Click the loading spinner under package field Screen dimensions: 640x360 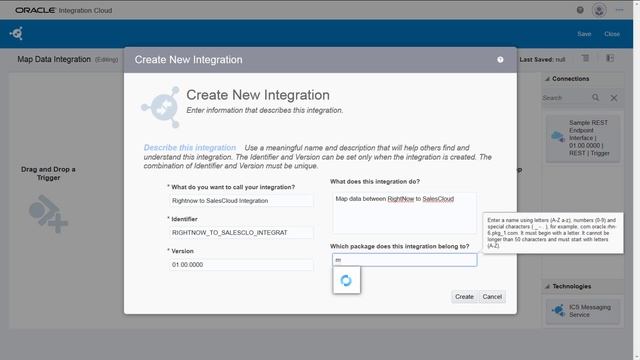click(x=346, y=280)
